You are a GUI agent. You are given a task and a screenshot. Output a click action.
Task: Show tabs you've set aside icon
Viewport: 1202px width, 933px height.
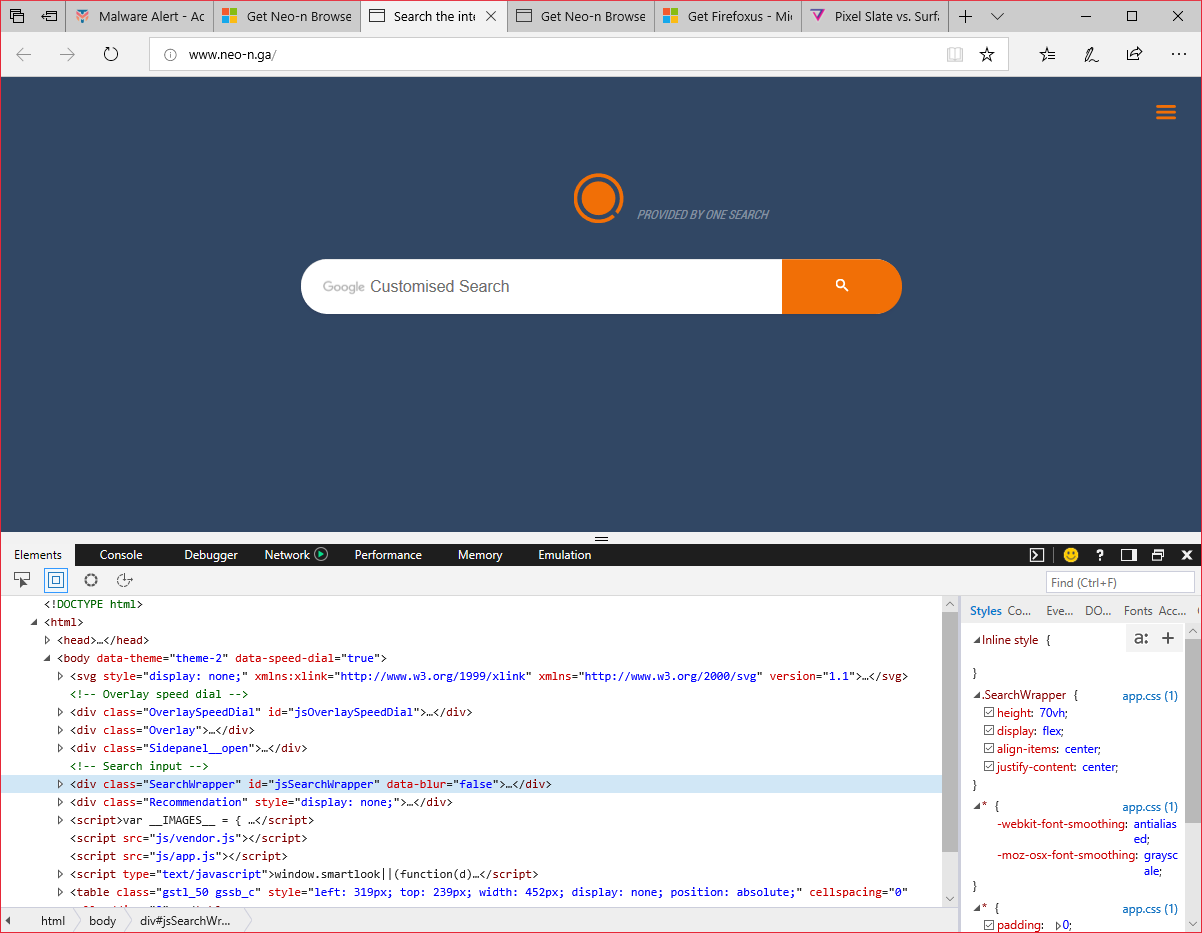coord(17,16)
